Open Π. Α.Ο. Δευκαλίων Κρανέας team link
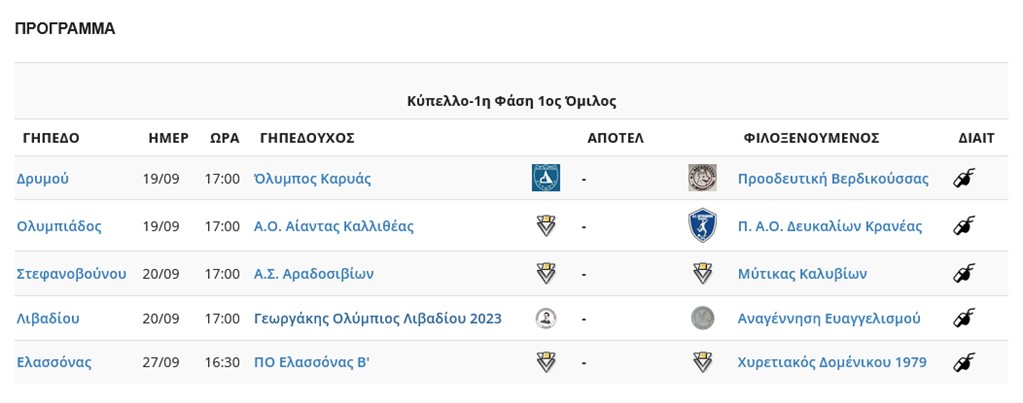Screen dimensions: 1023x403 pyautogui.click(x=830, y=226)
